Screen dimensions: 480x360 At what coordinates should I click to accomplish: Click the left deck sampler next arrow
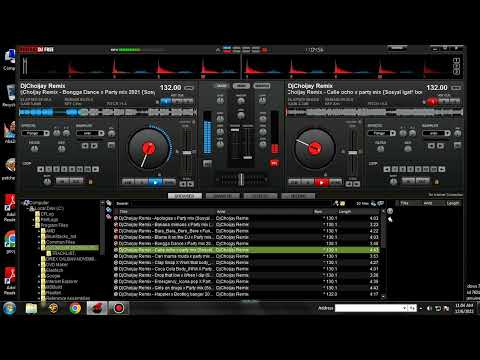point(94,146)
